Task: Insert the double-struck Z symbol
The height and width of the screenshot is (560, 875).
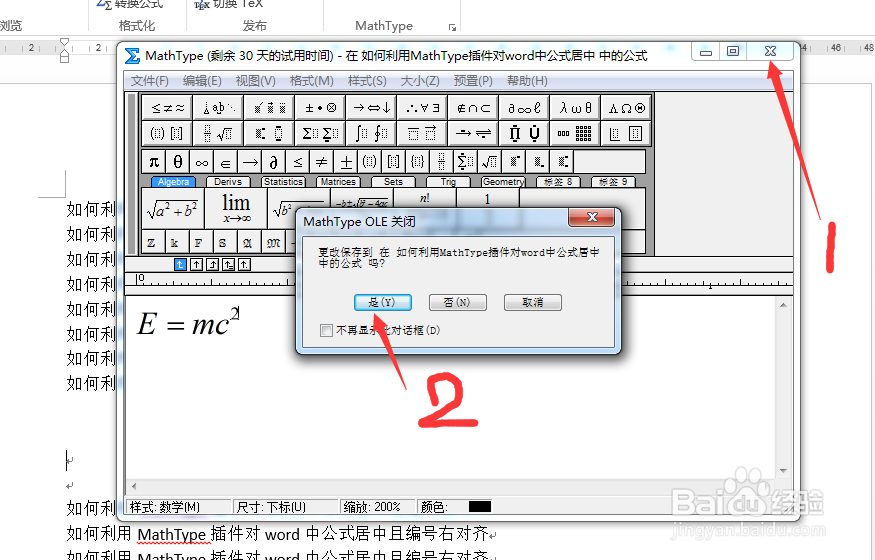Action: click(151, 243)
